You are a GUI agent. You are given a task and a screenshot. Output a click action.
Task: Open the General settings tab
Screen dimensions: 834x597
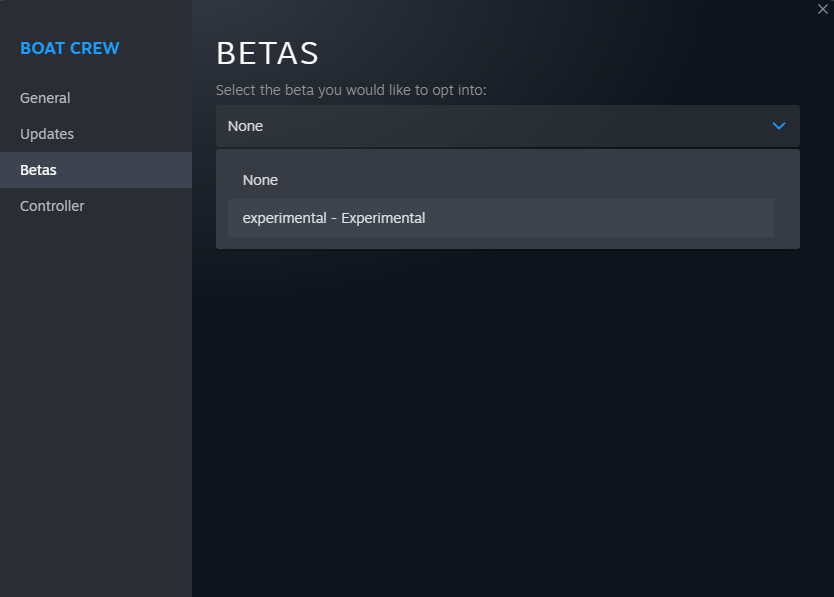[45, 98]
